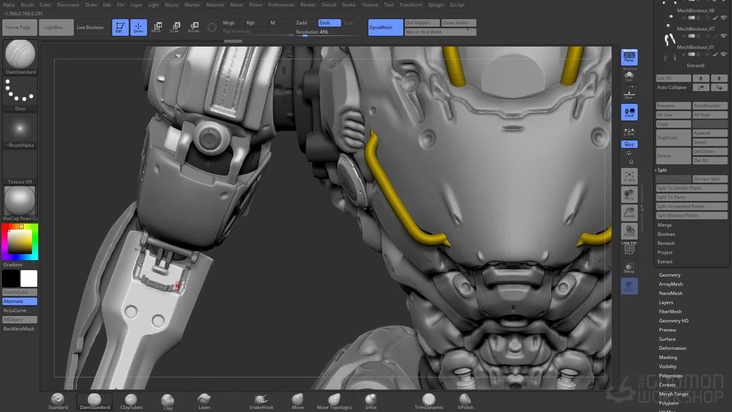Screen dimensions: 732x412
Task: Click Split To Parts button
Action: (691, 197)
